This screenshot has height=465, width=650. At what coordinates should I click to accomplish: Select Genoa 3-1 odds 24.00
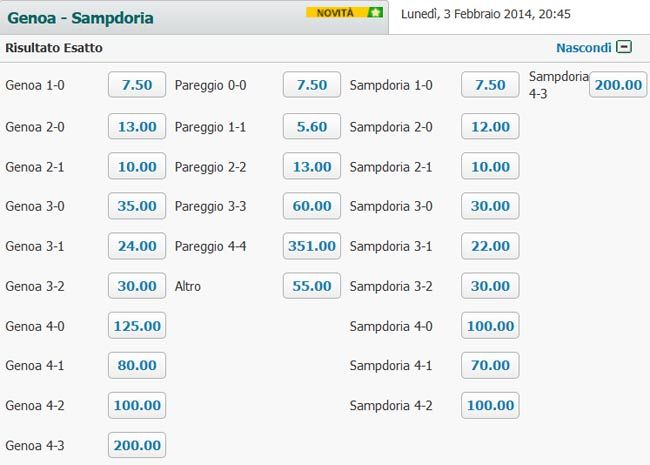(137, 246)
